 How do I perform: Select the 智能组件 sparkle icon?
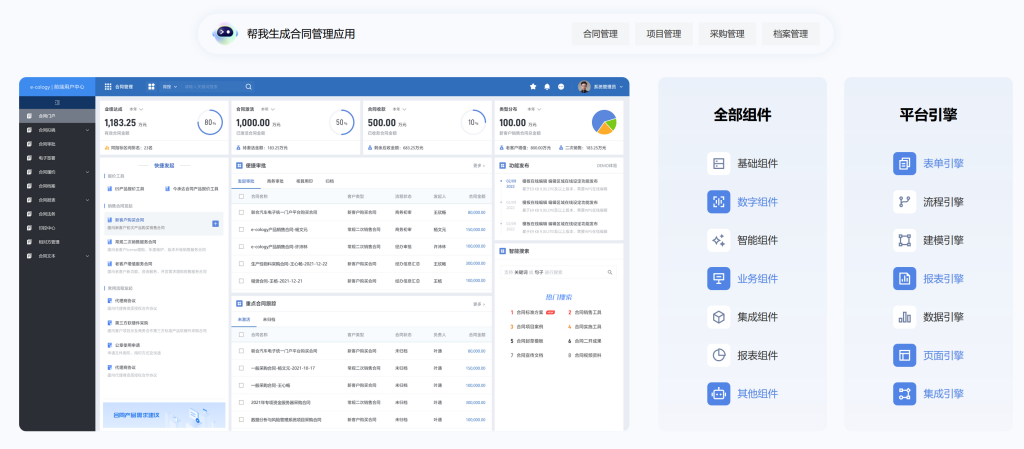719,240
